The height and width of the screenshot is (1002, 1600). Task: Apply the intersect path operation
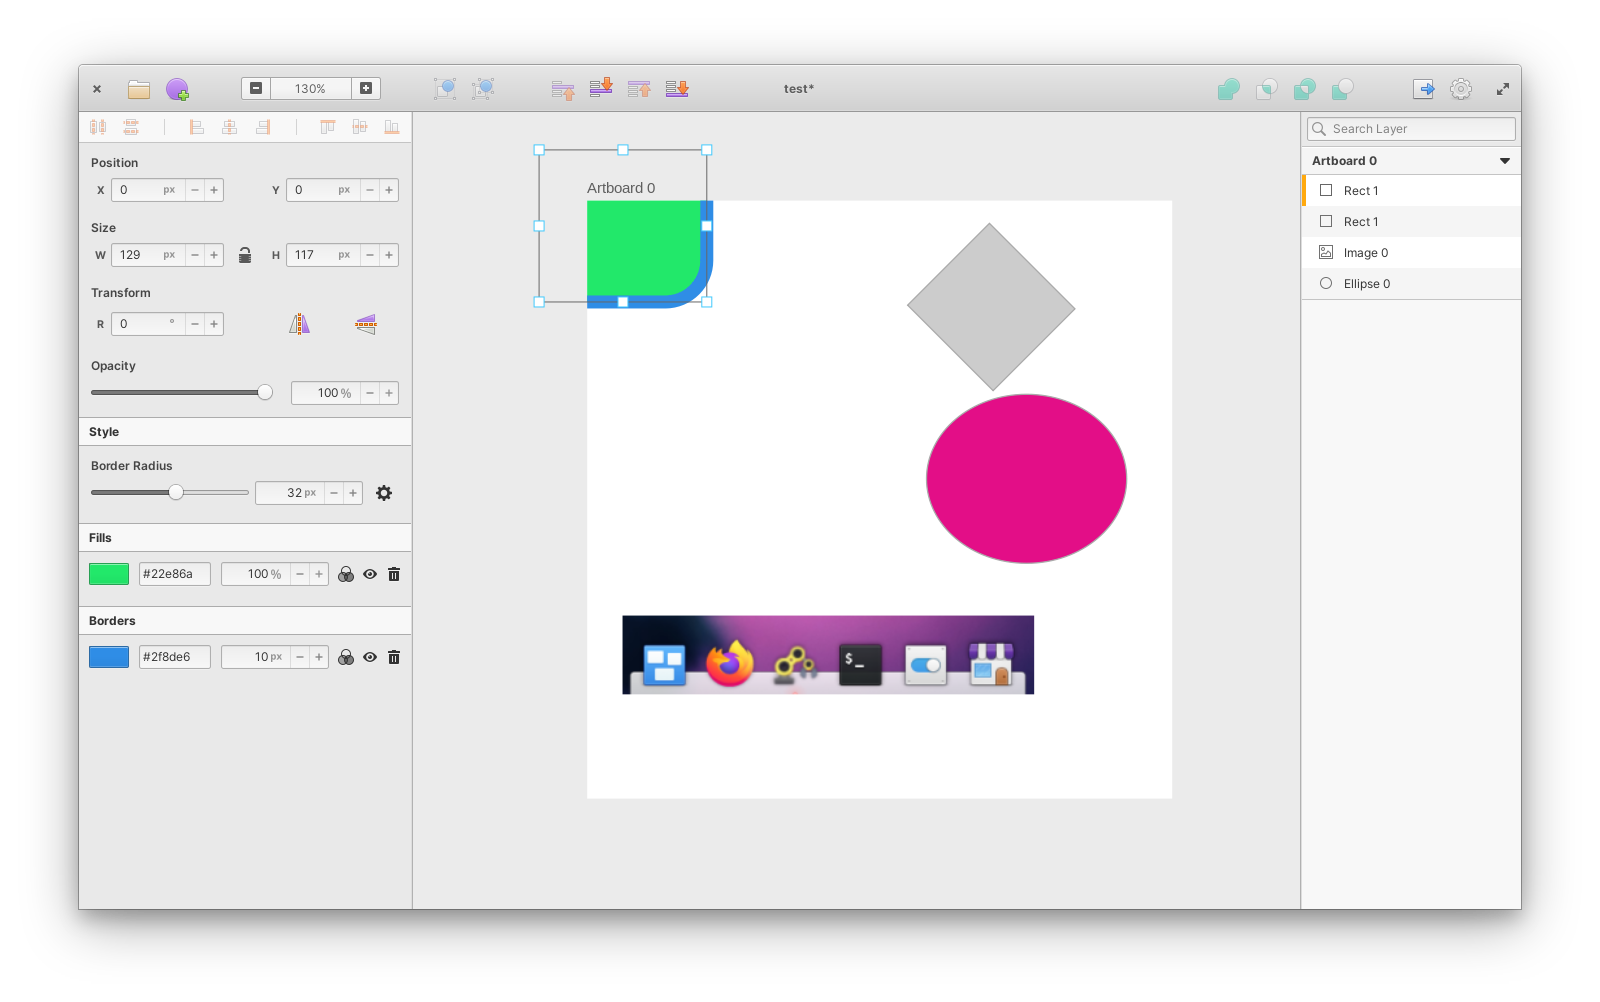(x=1267, y=89)
